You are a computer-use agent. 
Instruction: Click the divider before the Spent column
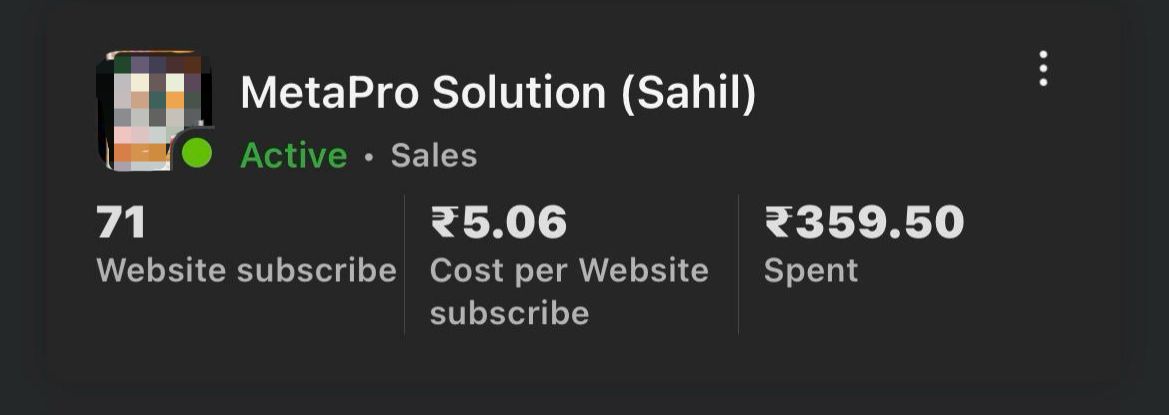click(738, 264)
